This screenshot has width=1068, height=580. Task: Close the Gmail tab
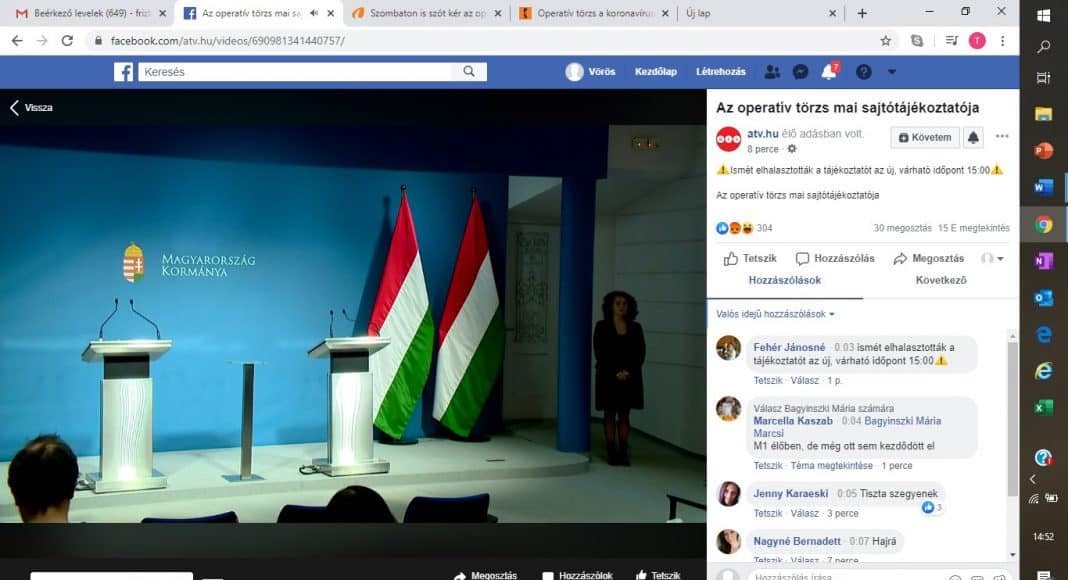[162, 13]
